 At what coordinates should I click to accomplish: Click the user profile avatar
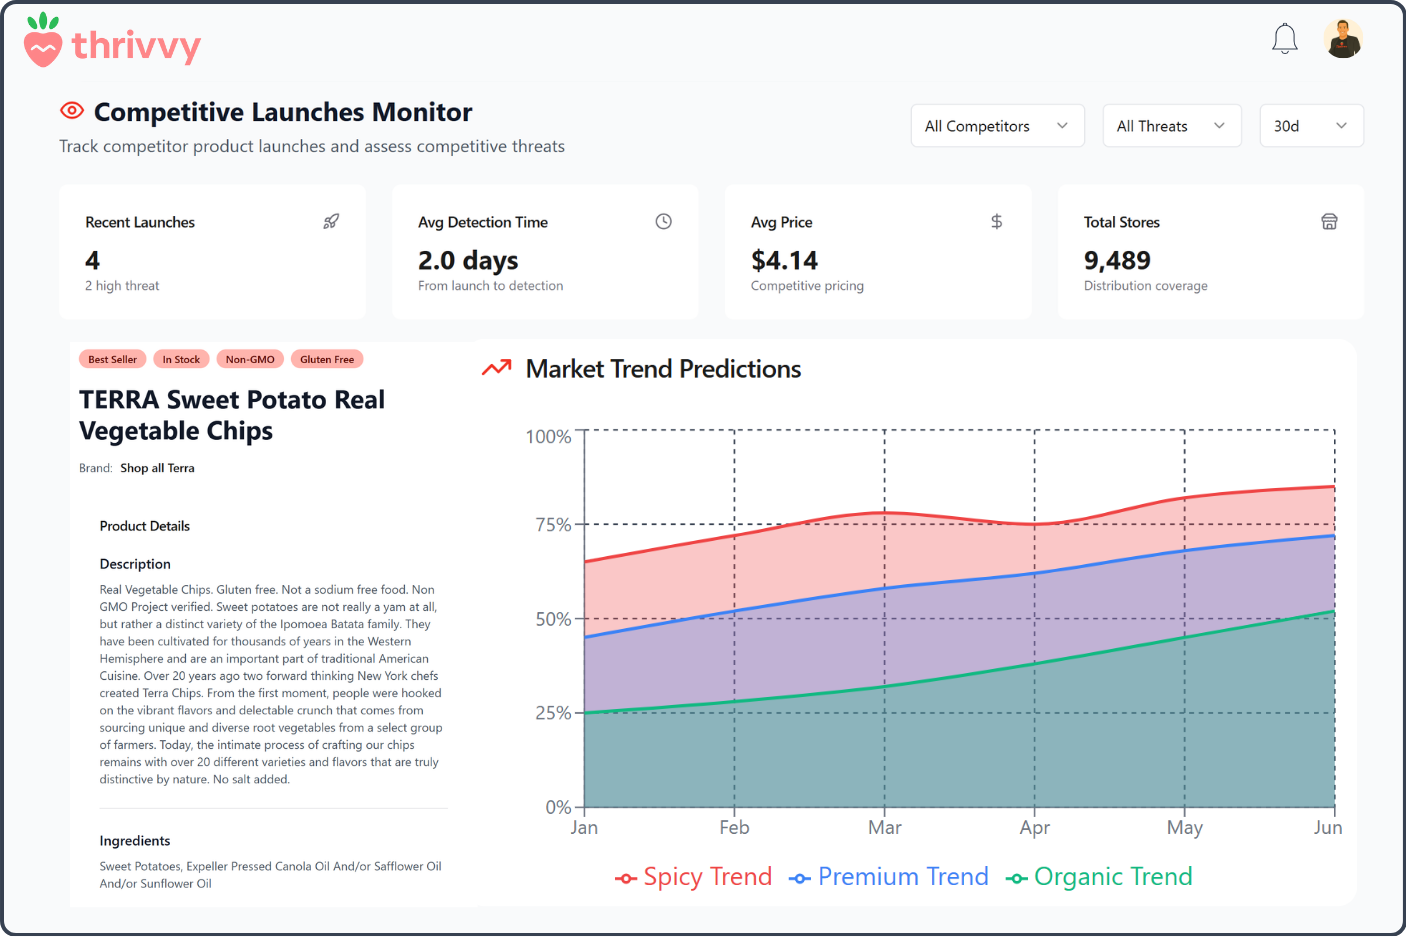click(1343, 38)
